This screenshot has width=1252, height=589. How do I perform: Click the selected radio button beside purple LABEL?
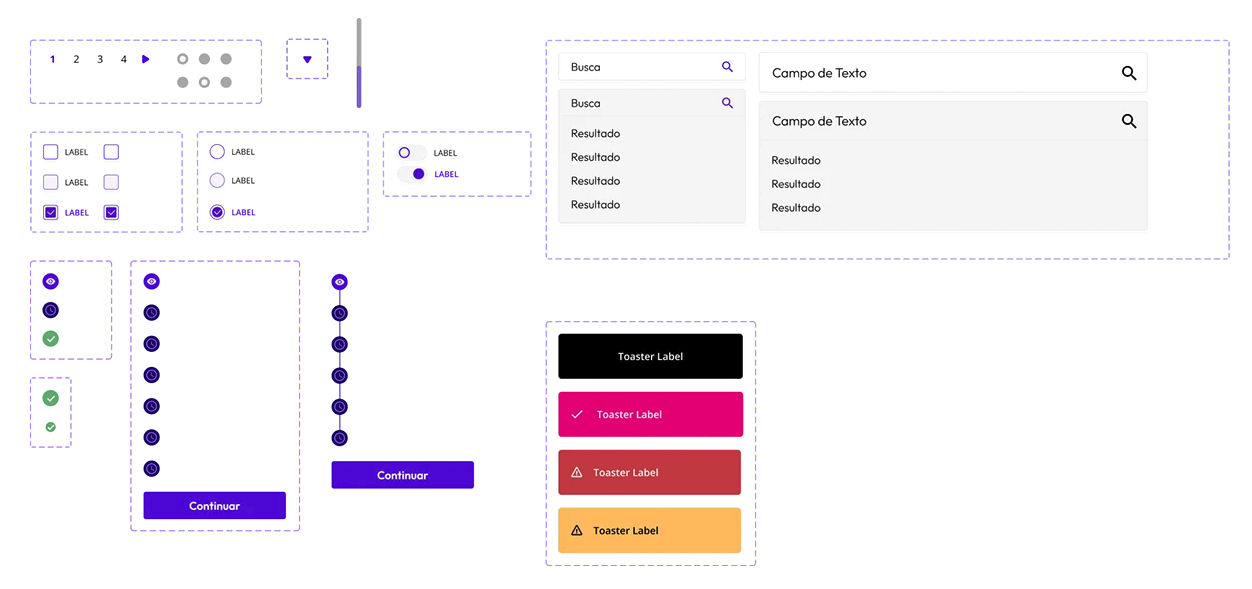[217, 212]
